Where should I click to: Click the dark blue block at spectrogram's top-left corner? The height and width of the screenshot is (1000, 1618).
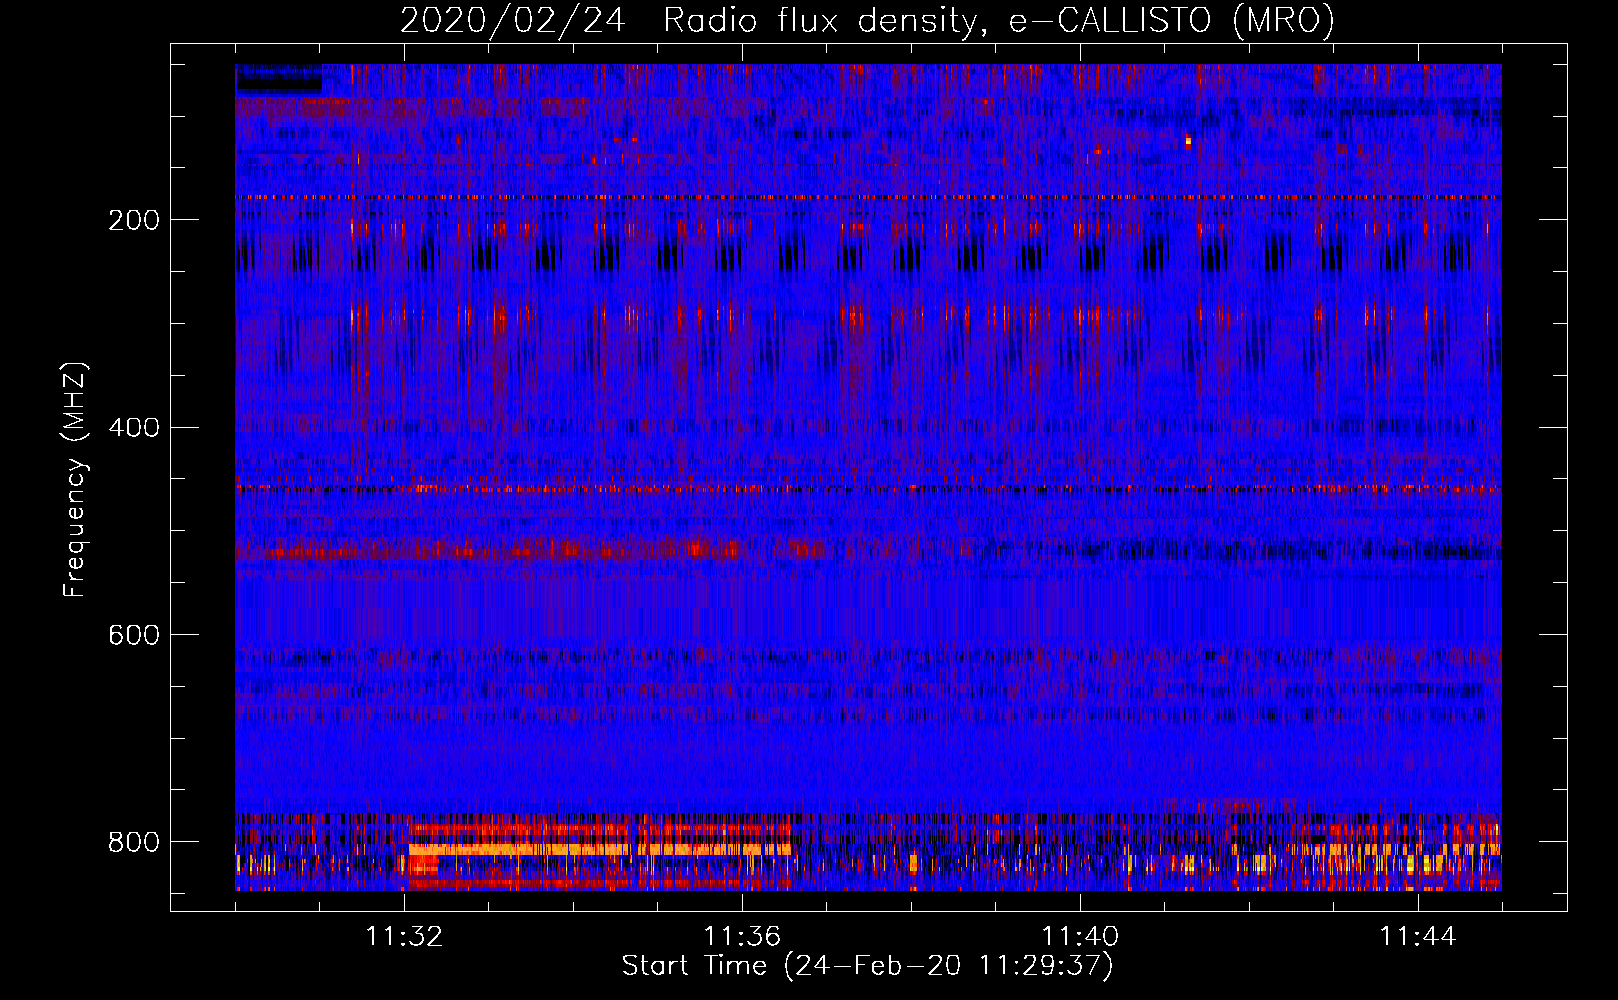279,80
